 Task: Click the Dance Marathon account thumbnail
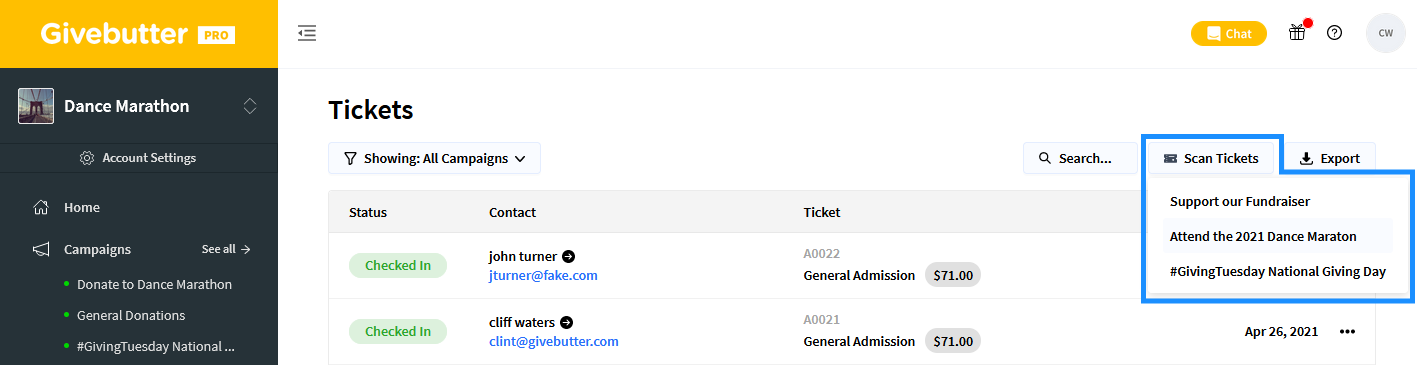36,106
